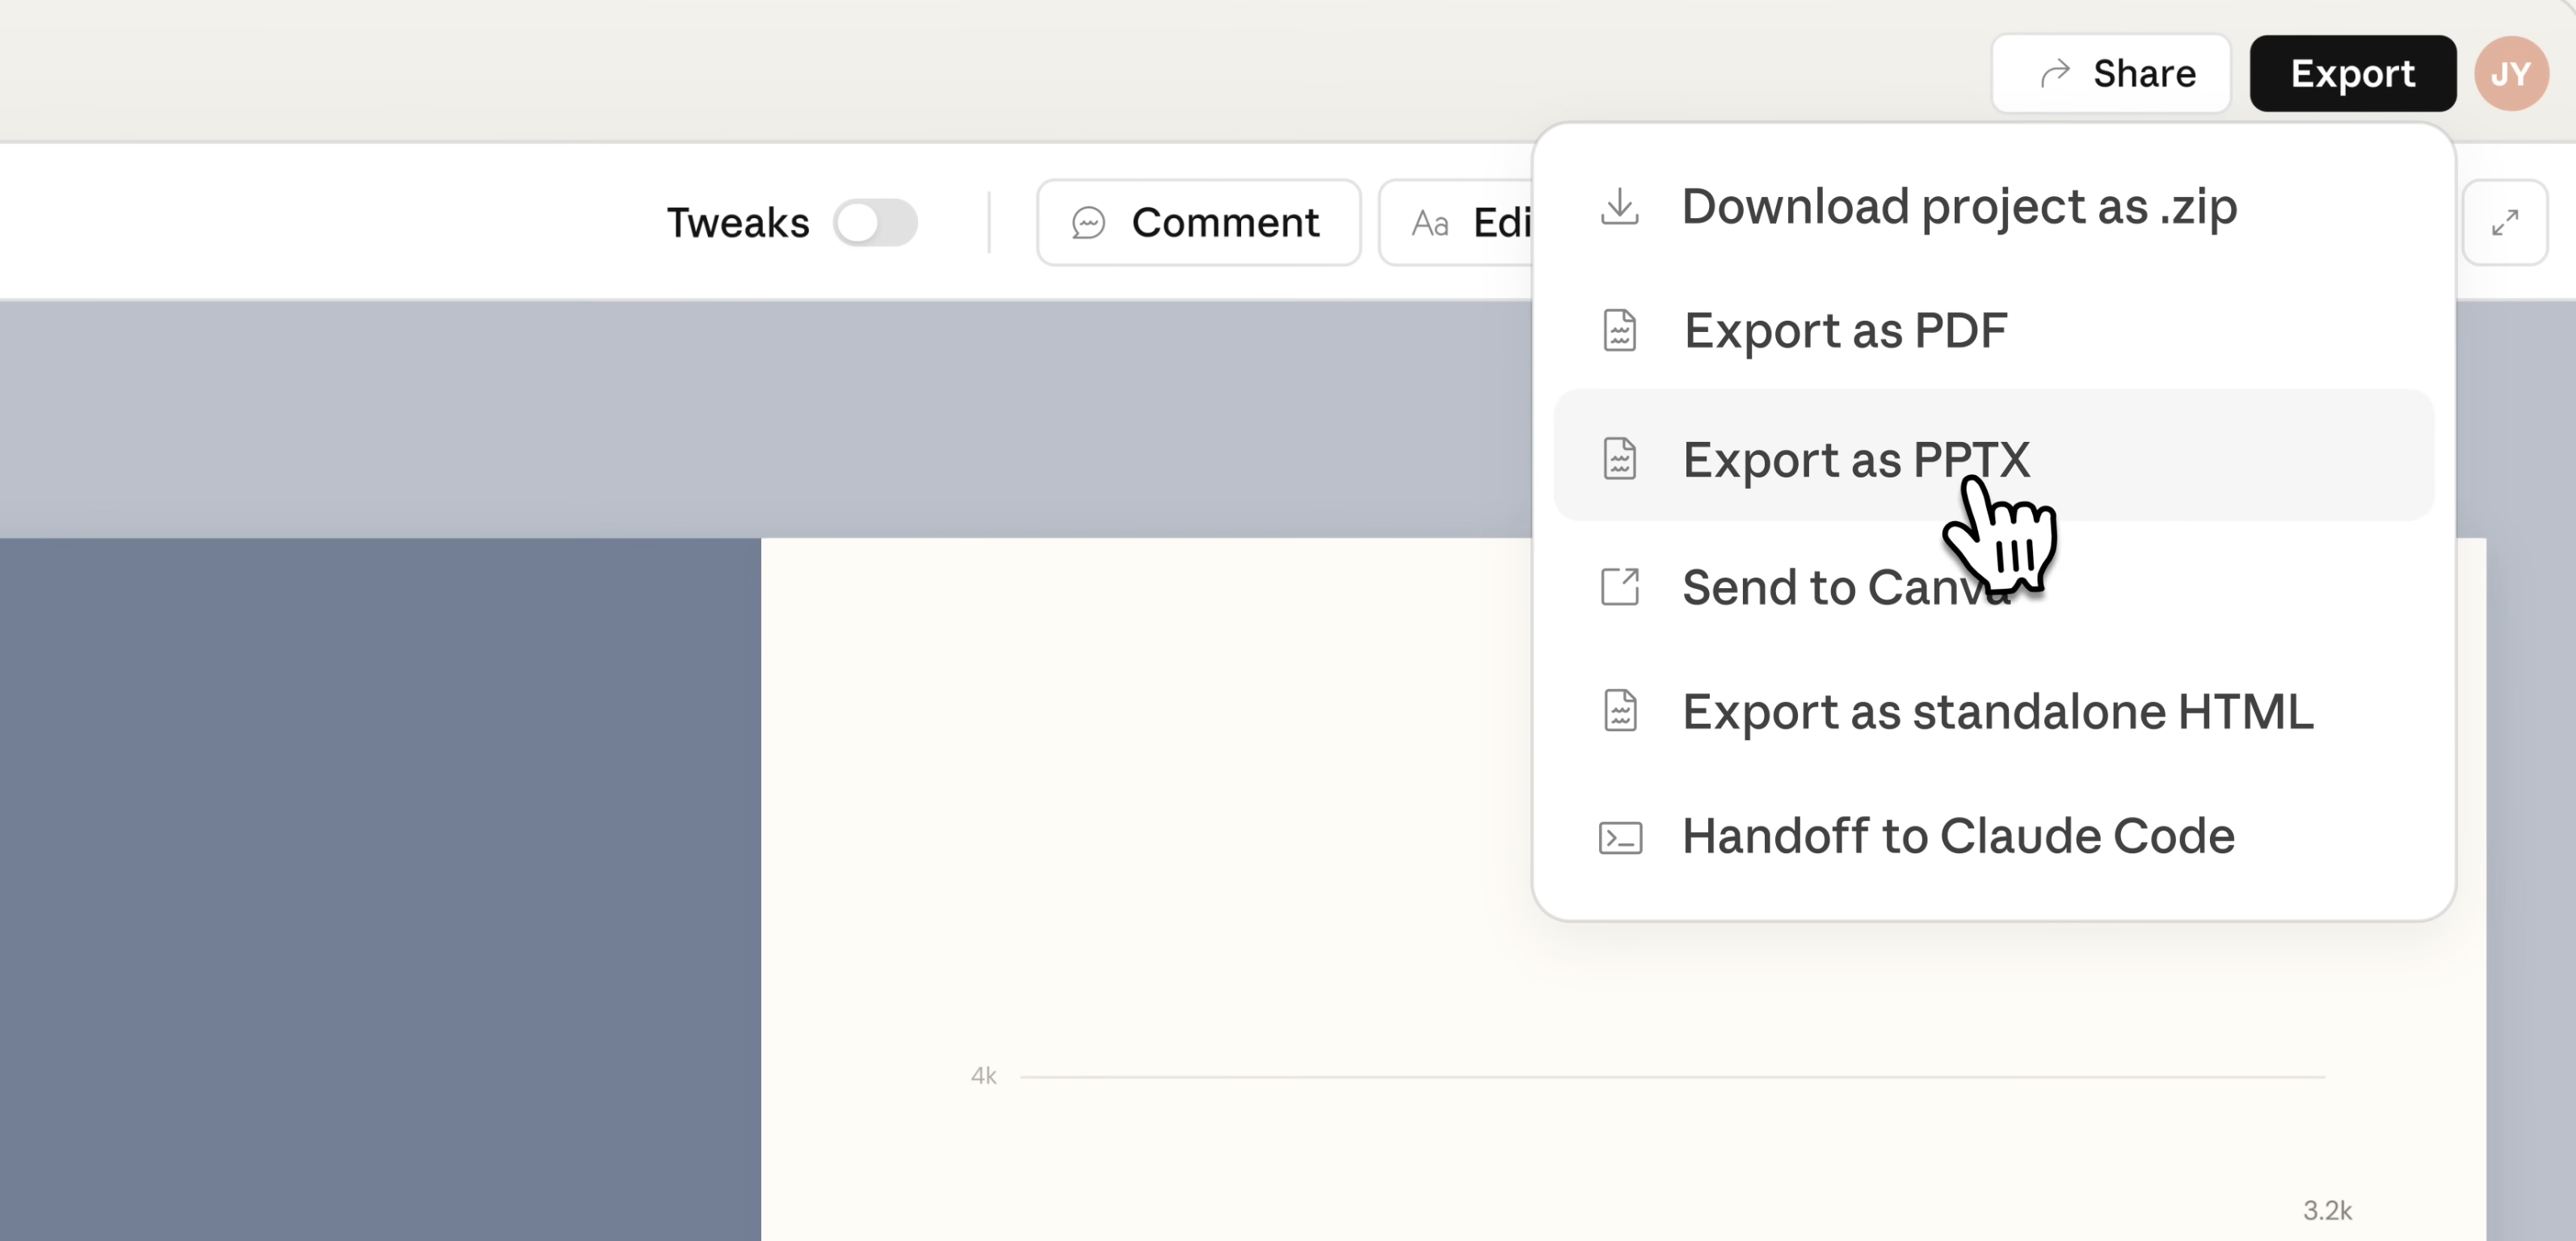Click the PDF document icon in export menu
The width and height of the screenshot is (2576, 1241).
point(1619,331)
